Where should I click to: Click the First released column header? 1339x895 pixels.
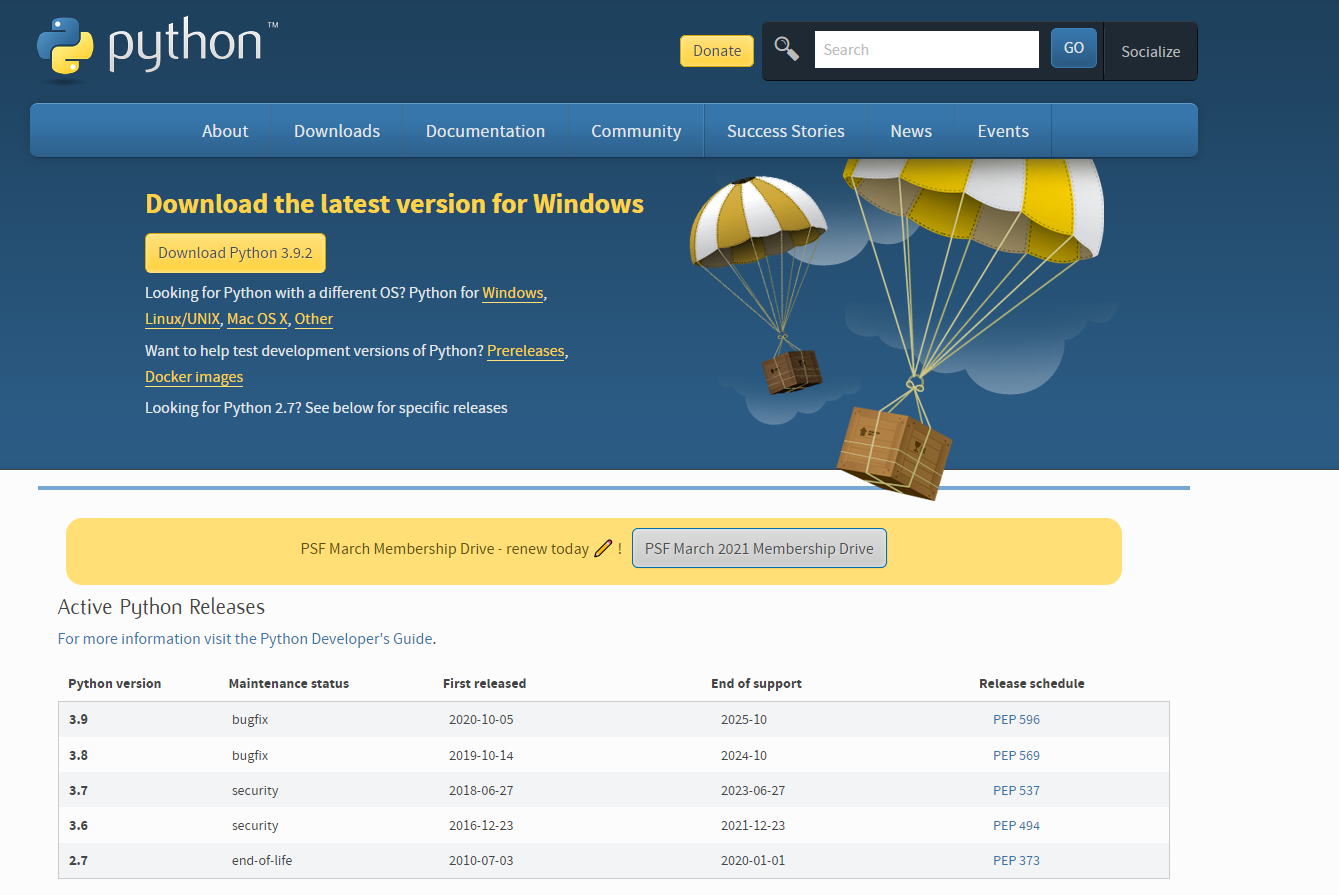coord(484,684)
